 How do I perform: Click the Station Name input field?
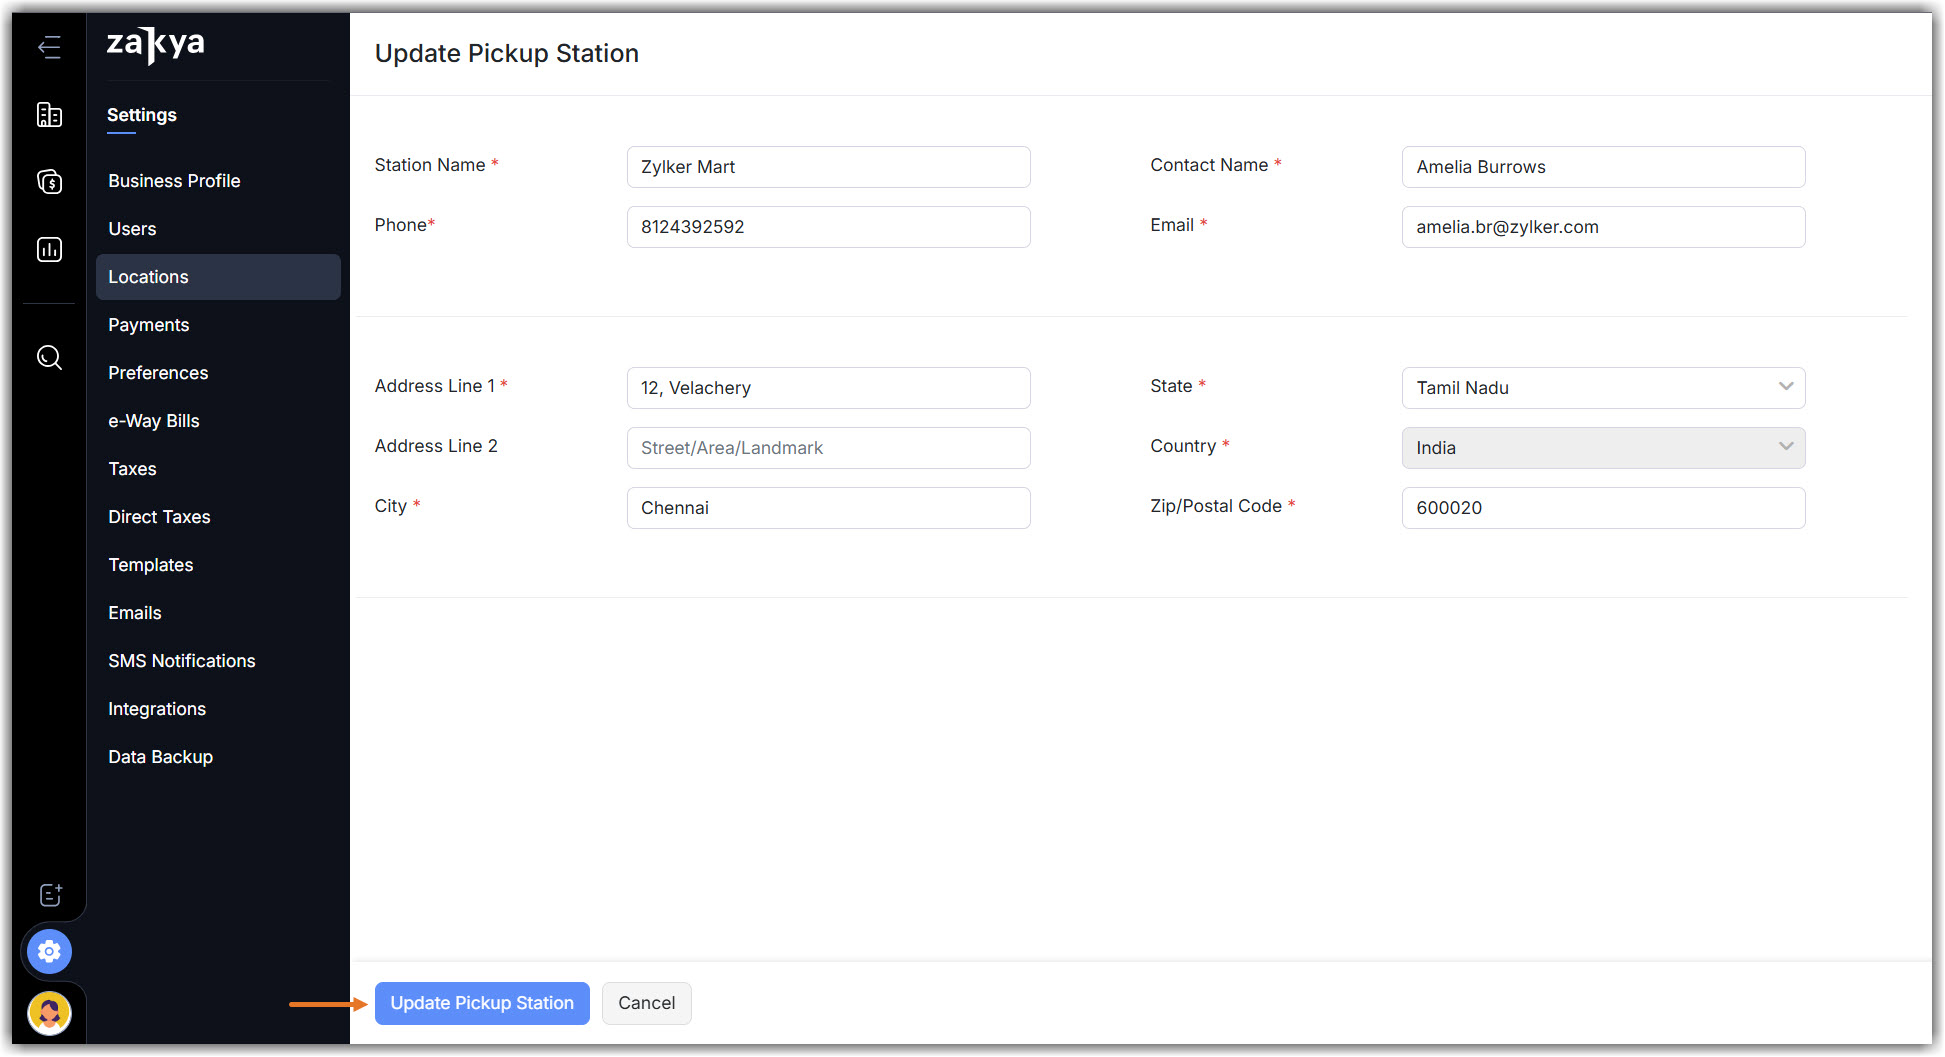coord(828,167)
